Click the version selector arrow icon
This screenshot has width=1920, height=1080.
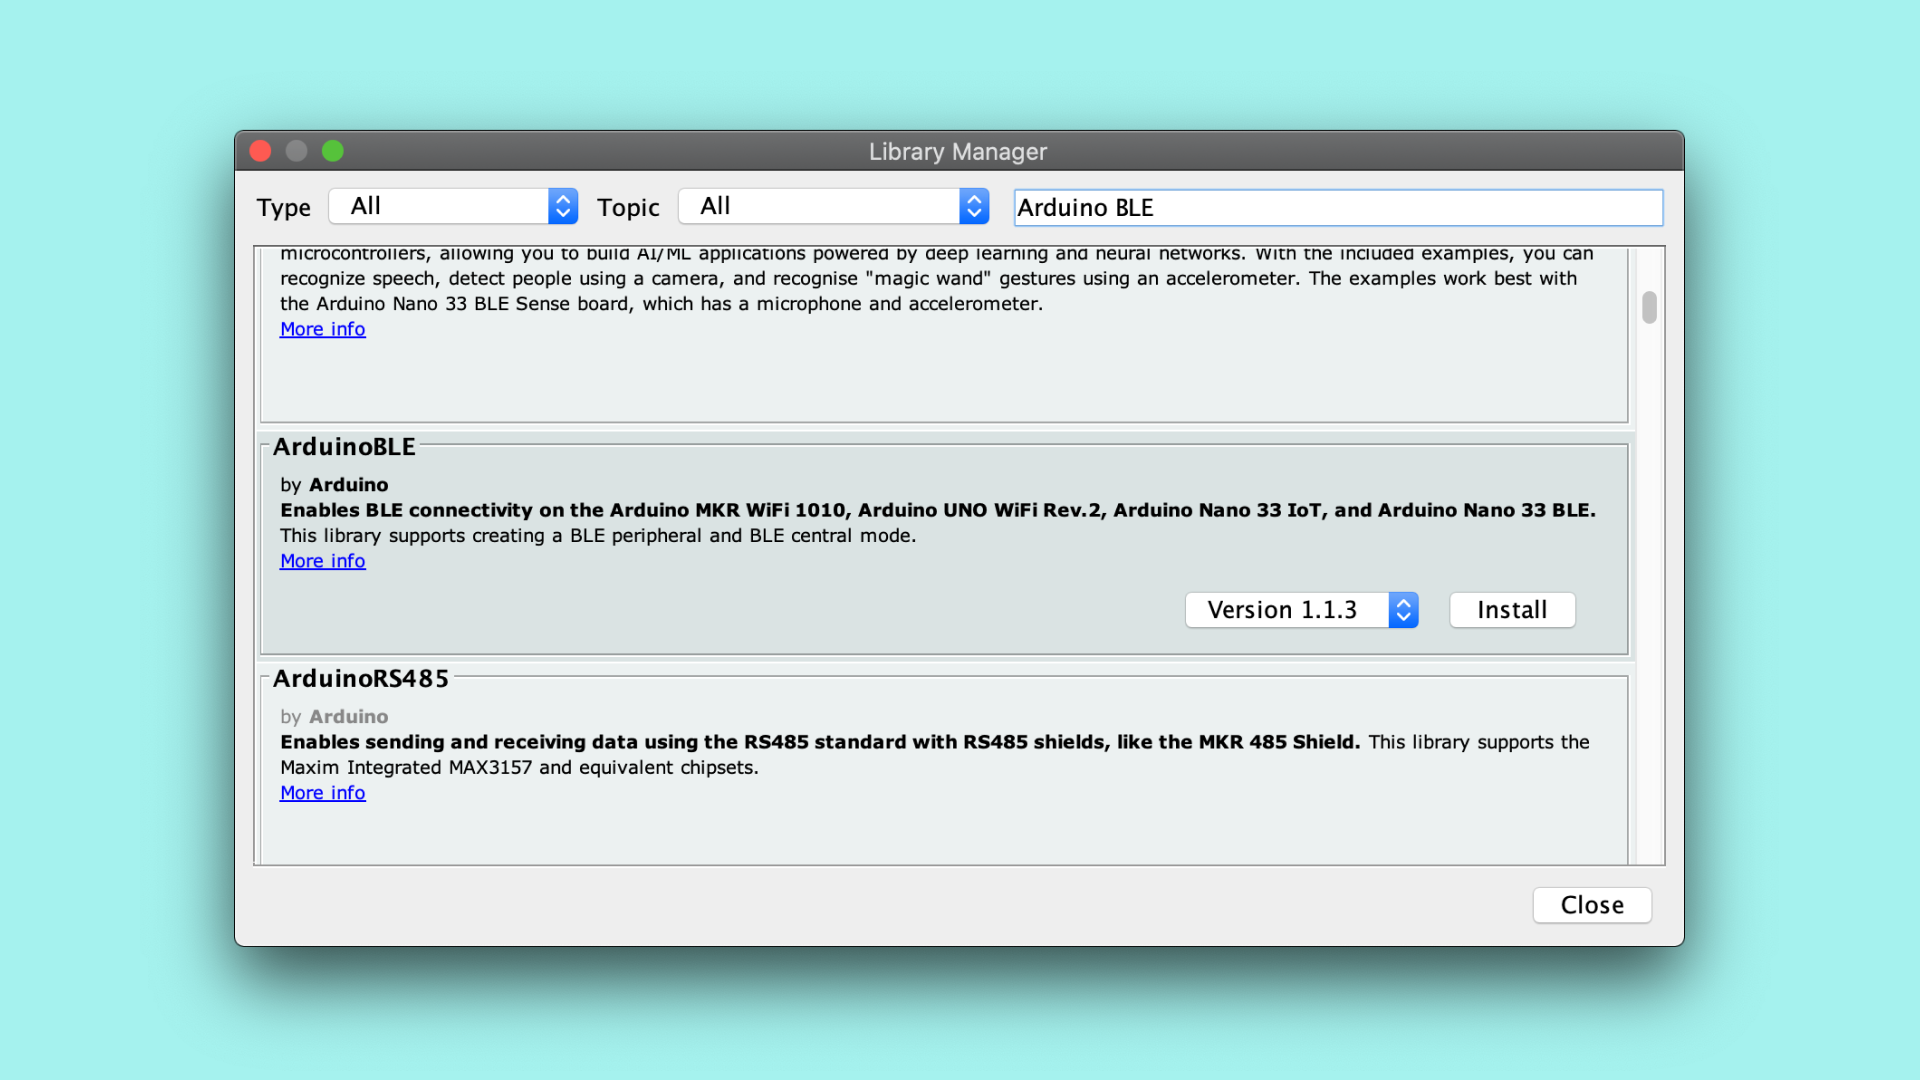click(1403, 610)
